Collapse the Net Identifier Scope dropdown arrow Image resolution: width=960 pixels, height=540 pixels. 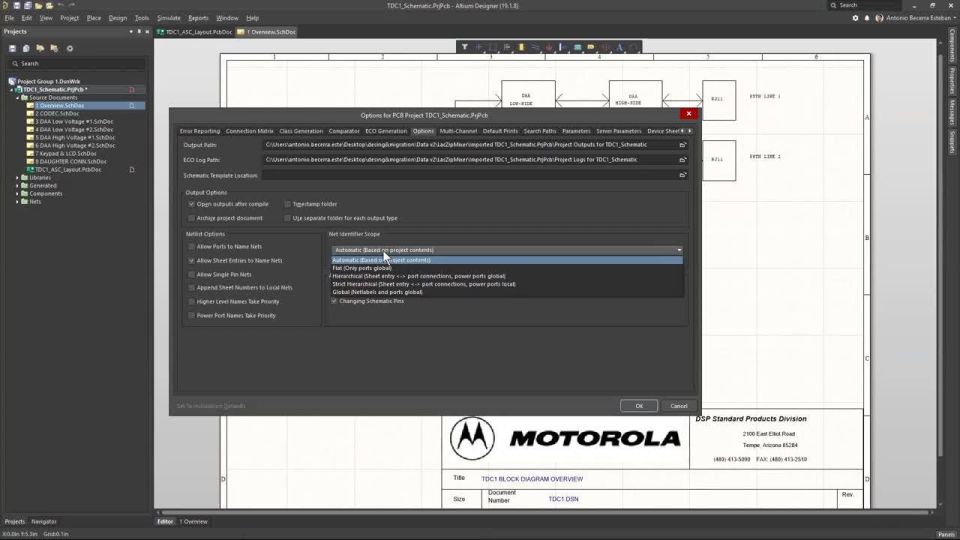pos(679,250)
